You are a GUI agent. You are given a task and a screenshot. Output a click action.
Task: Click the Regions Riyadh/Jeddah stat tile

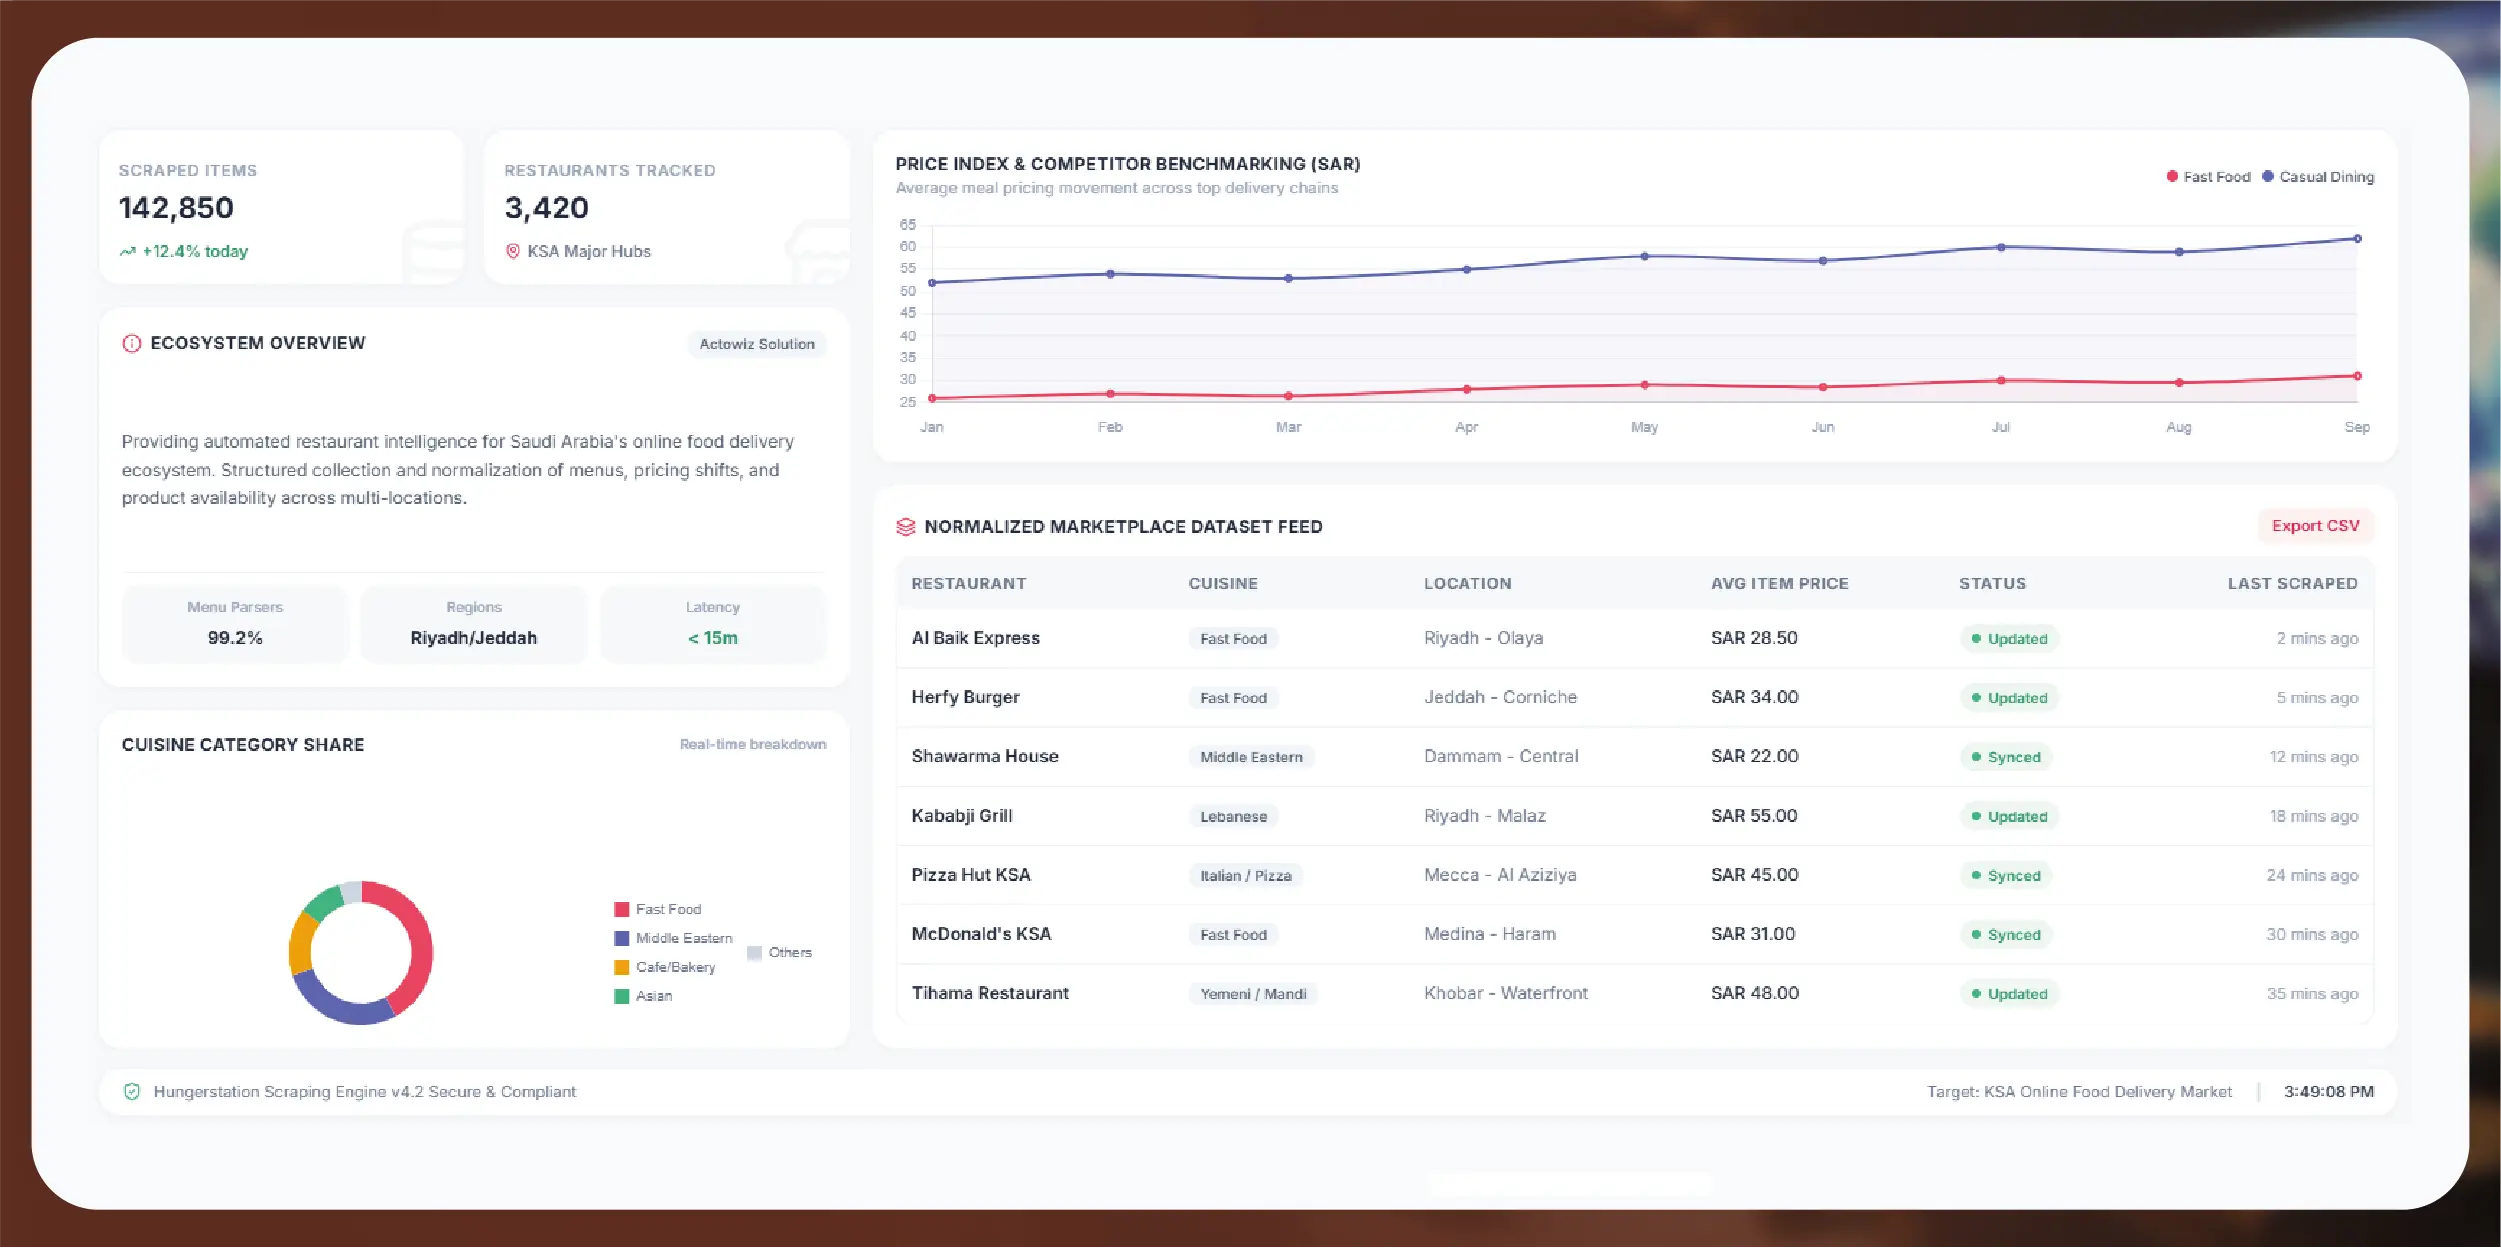coord(474,624)
